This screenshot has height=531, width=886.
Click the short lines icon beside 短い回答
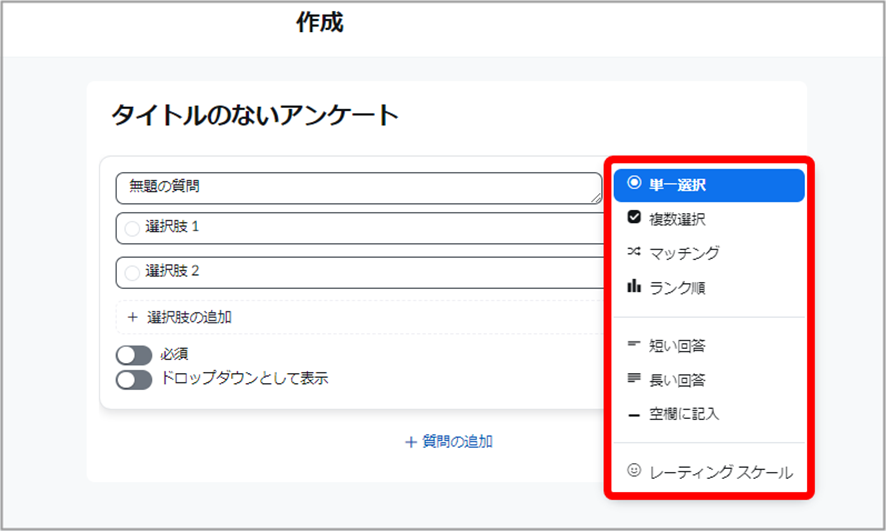pyautogui.click(x=634, y=343)
